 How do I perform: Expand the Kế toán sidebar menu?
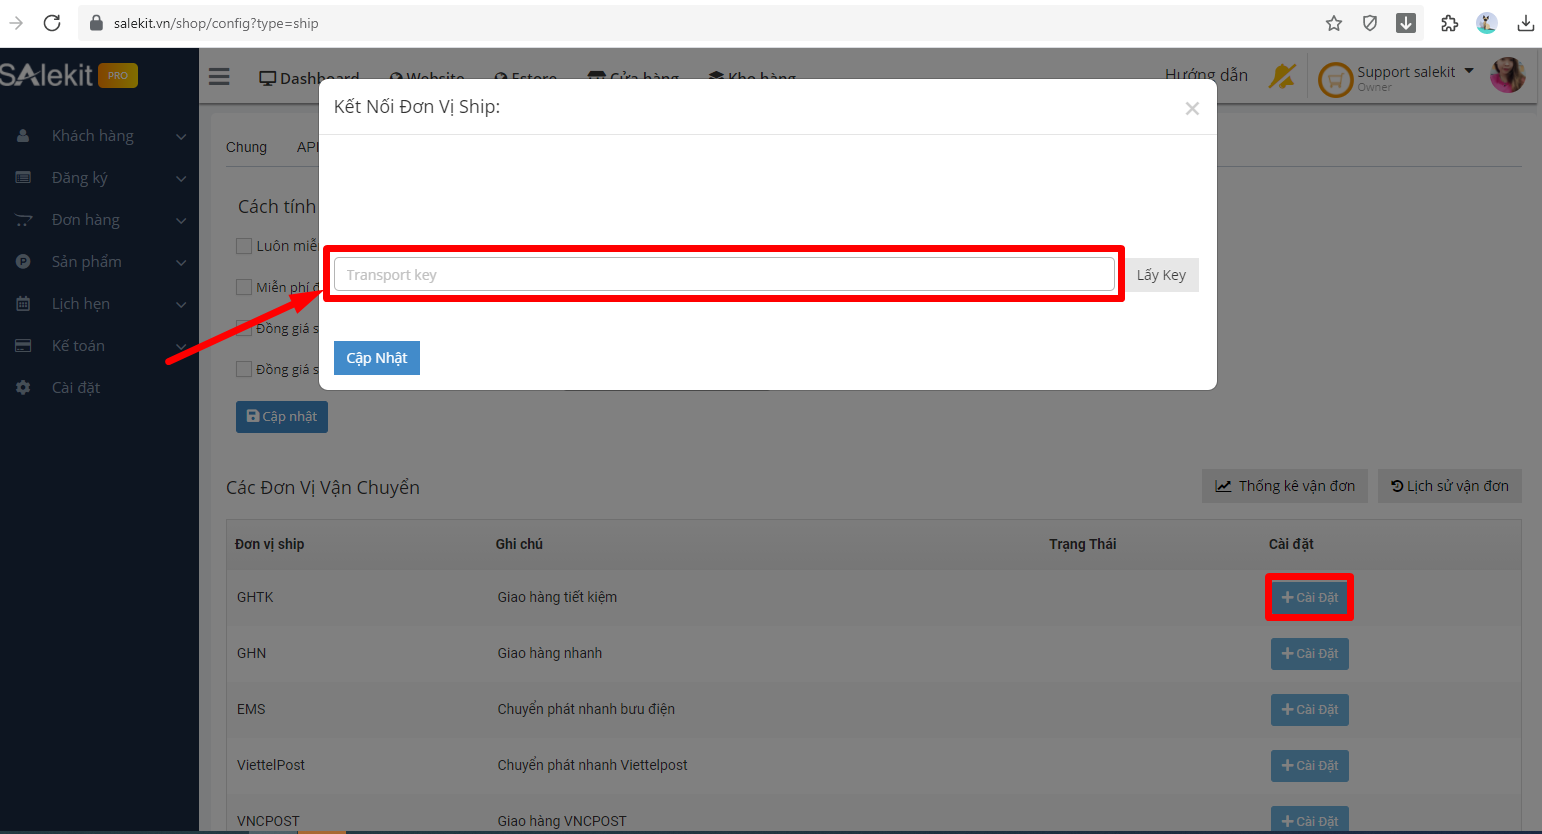pyautogui.click(x=181, y=346)
